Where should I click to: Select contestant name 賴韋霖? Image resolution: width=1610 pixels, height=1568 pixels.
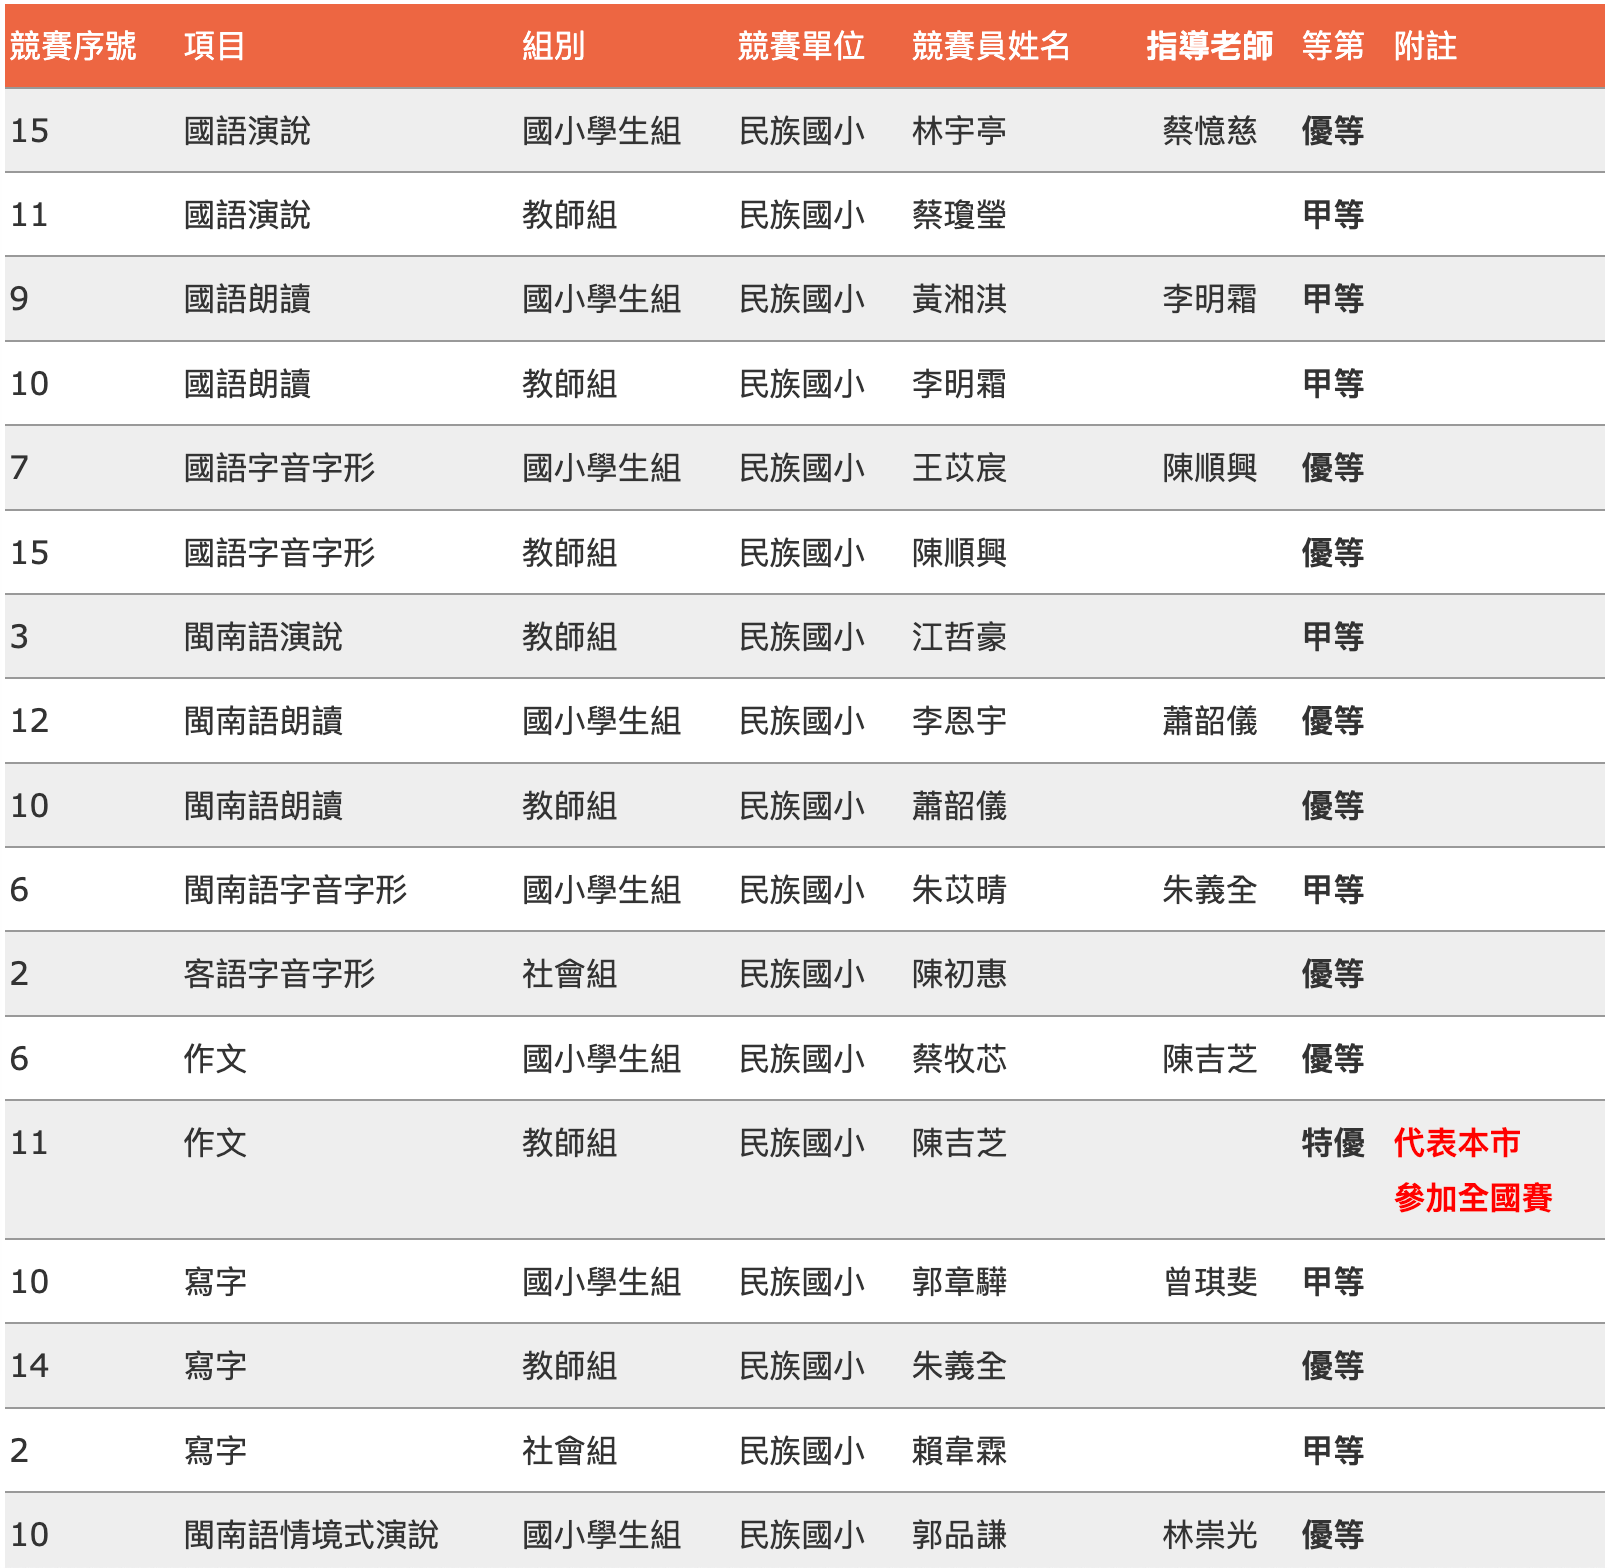click(958, 1450)
